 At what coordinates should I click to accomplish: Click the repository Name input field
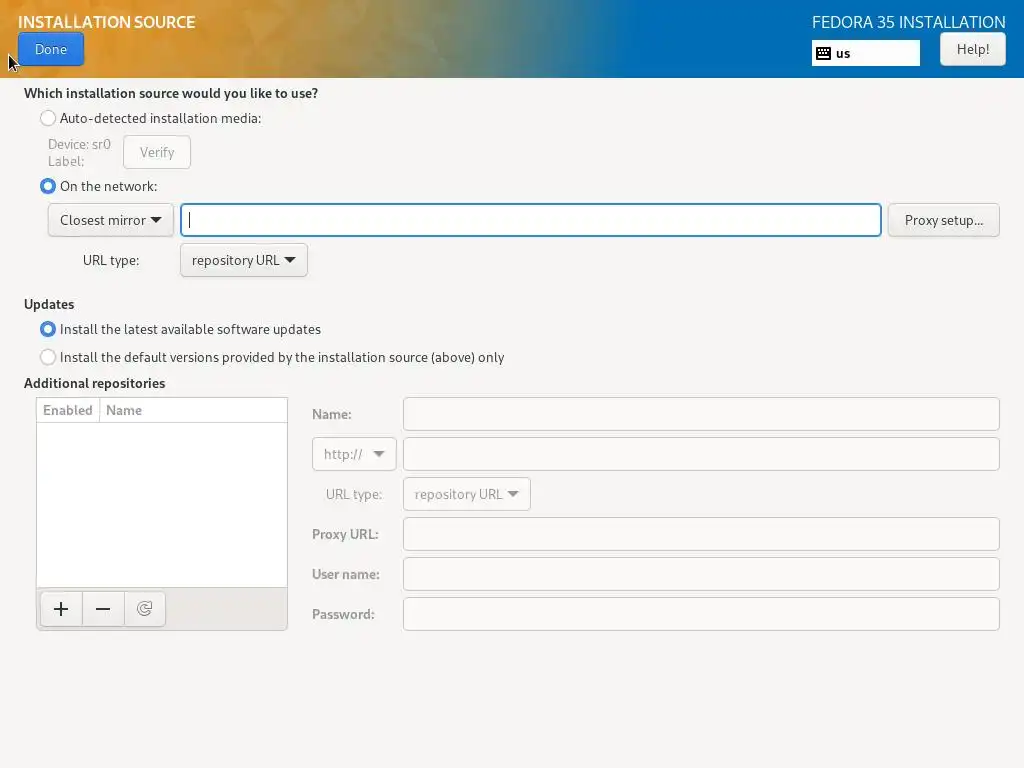pyautogui.click(x=701, y=414)
